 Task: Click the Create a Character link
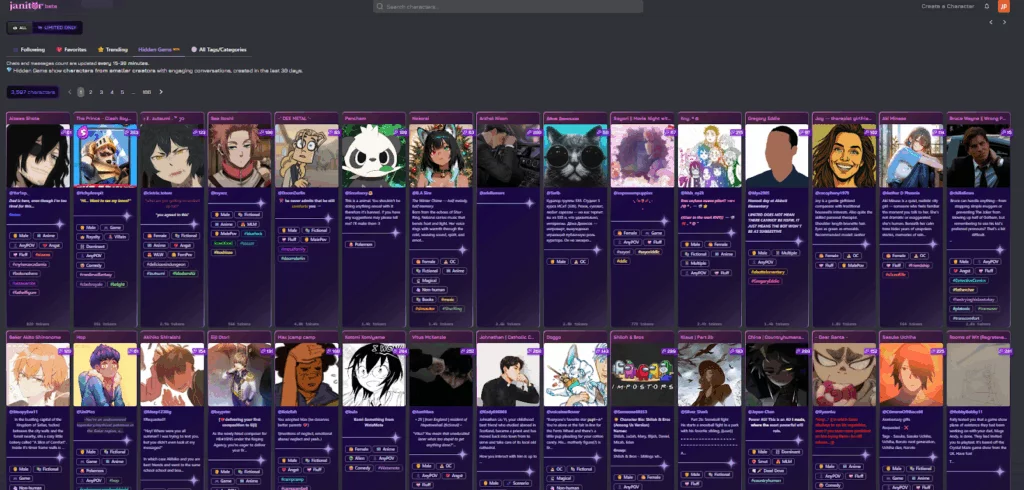tap(948, 7)
